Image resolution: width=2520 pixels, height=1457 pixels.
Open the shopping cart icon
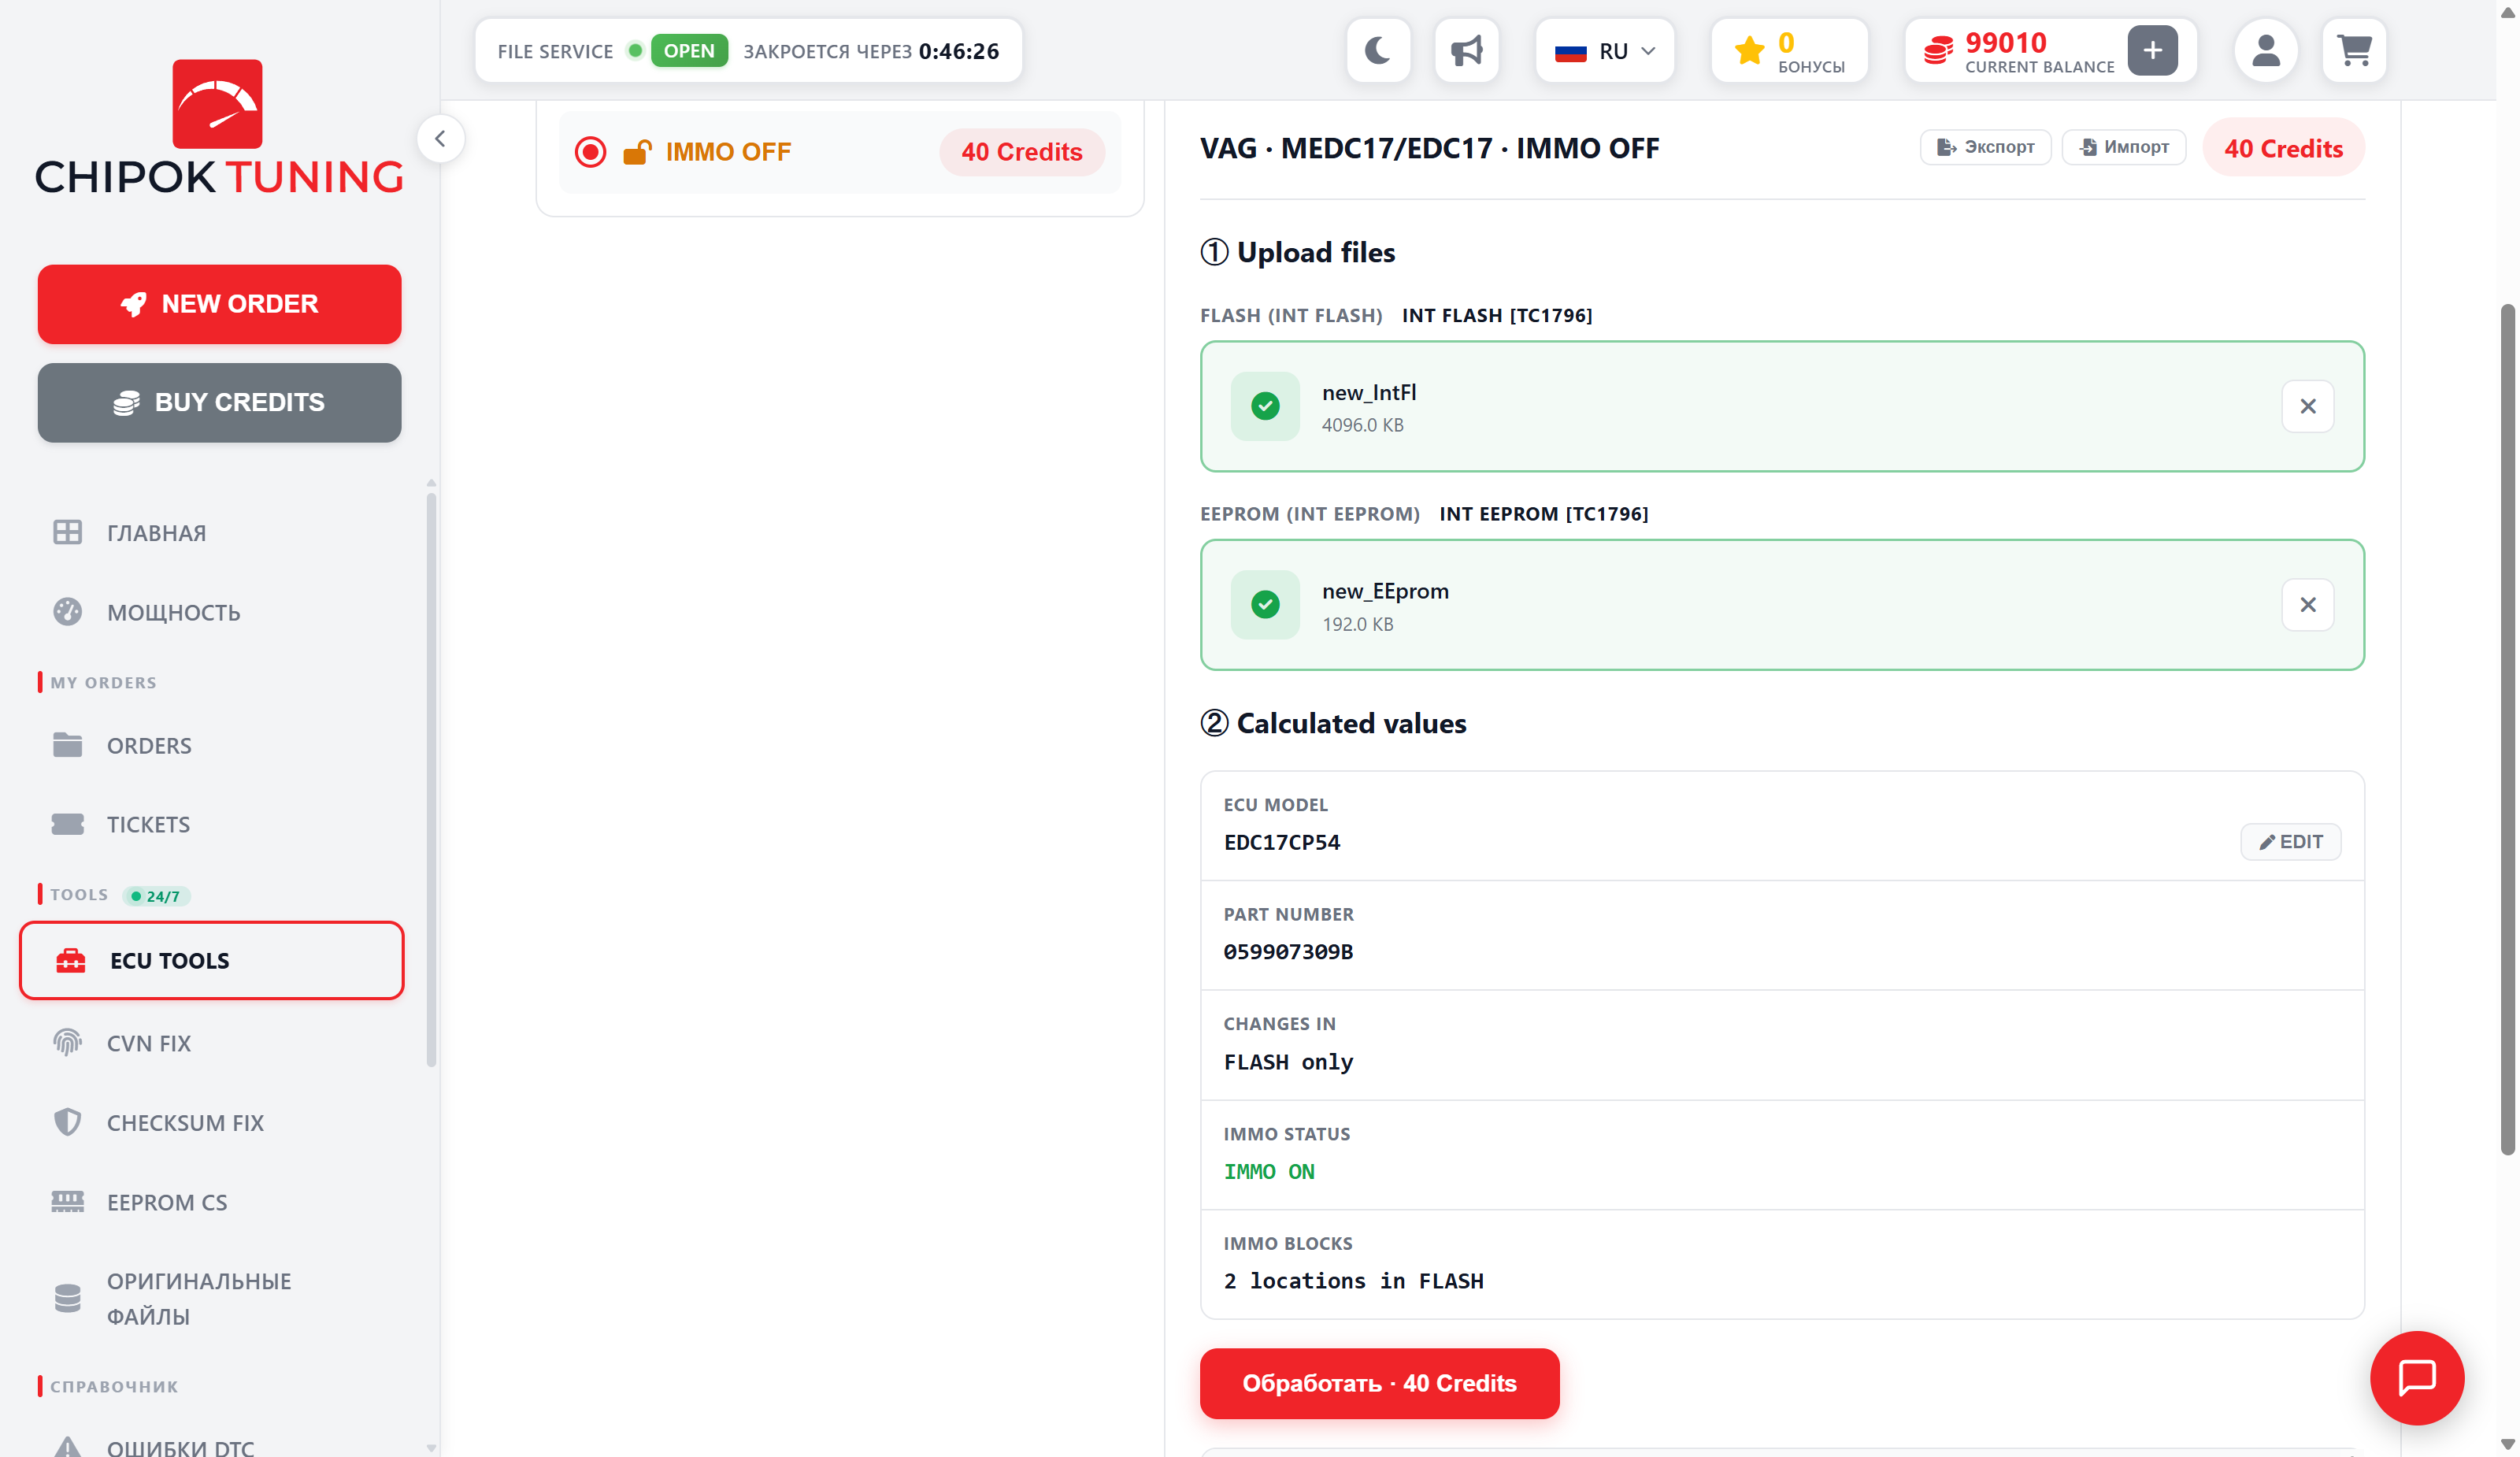tap(2354, 50)
